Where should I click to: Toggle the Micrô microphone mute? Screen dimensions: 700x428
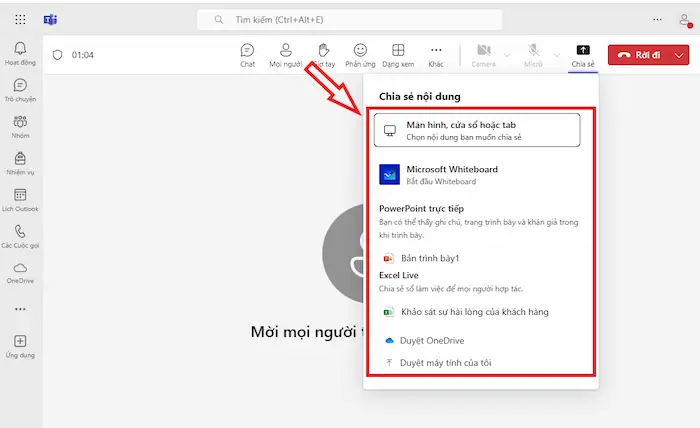[535, 54]
